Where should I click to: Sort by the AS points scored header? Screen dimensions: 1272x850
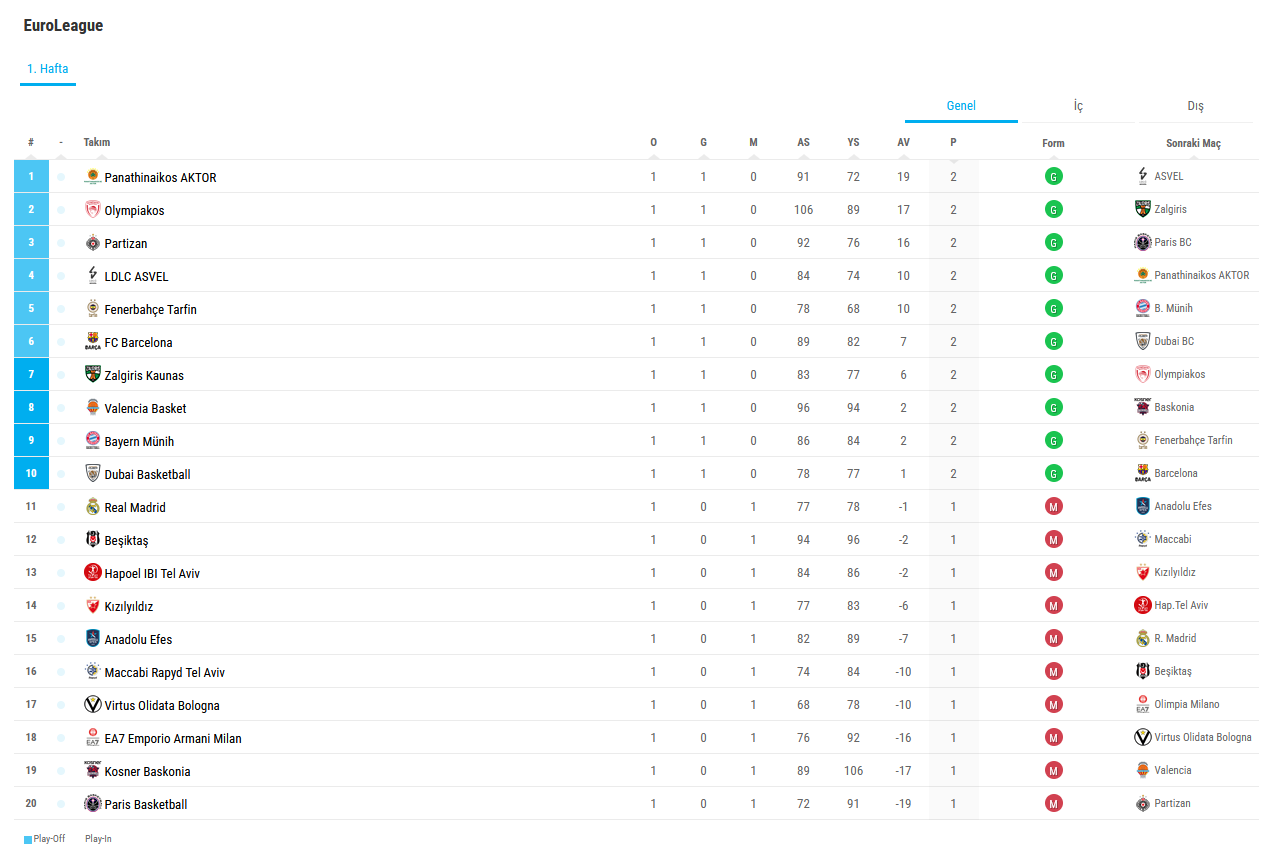[803, 143]
